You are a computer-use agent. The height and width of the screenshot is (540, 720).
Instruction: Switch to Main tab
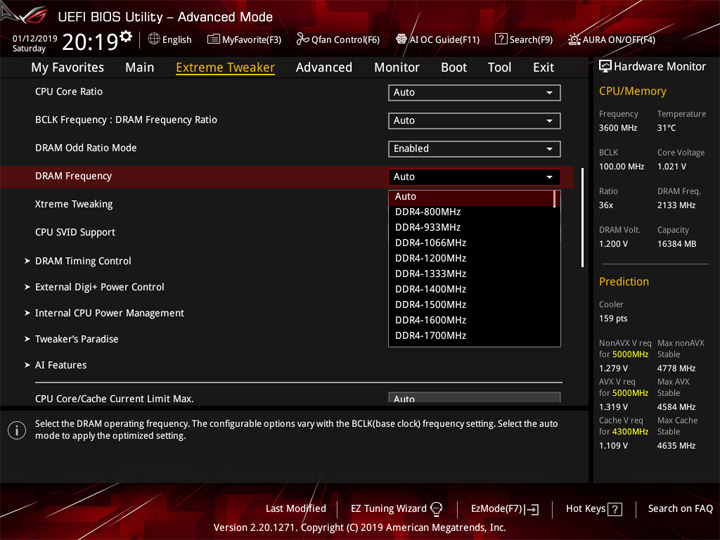140,68
